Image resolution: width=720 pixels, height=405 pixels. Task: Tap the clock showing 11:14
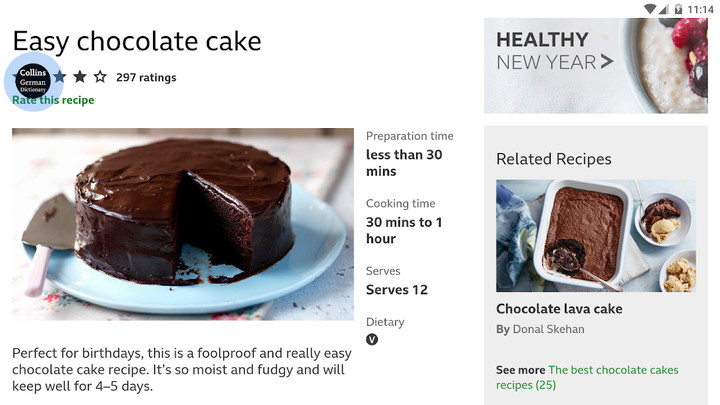point(702,9)
